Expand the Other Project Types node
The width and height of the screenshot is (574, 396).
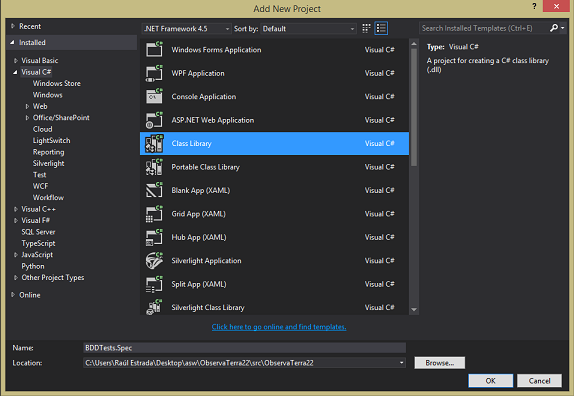click(x=16, y=277)
